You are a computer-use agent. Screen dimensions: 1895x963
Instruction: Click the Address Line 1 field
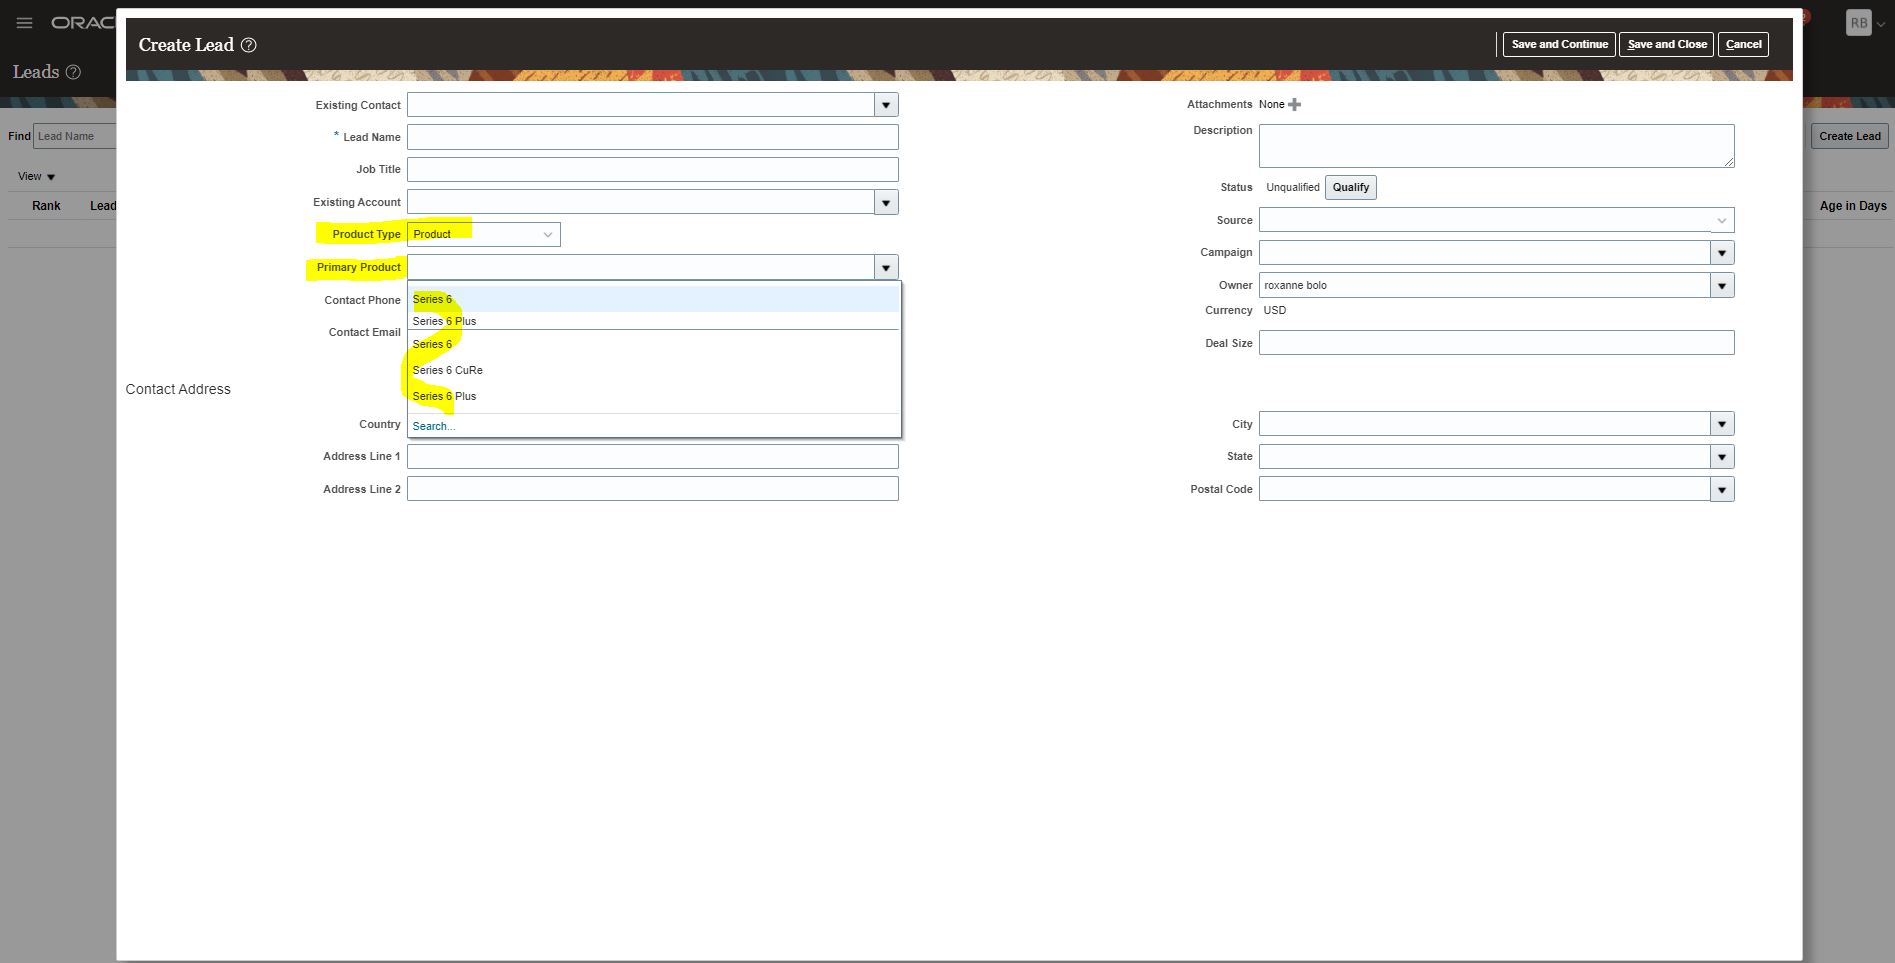point(653,456)
